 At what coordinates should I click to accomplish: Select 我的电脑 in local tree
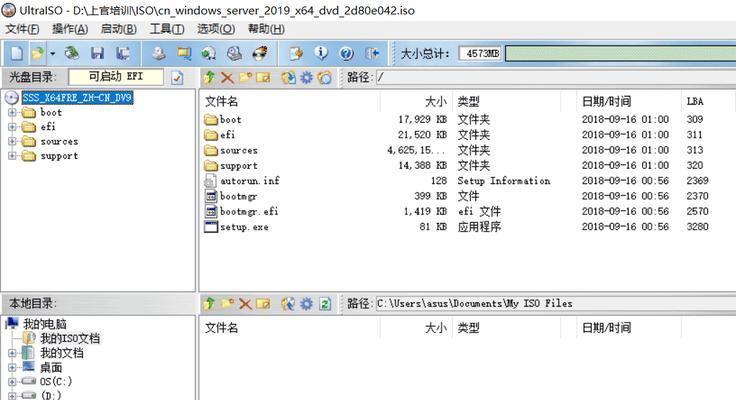pyautogui.click(x=45, y=324)
